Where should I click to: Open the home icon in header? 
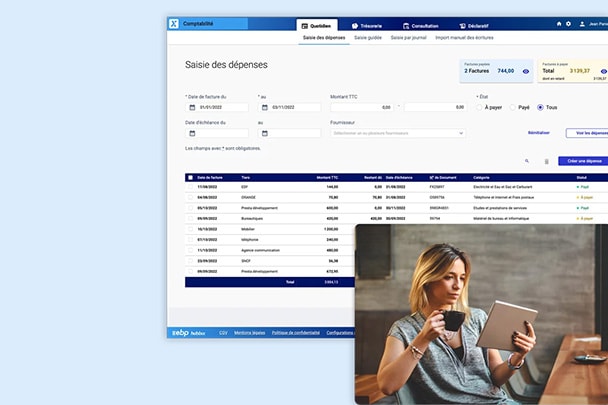(x=559, y=24)
